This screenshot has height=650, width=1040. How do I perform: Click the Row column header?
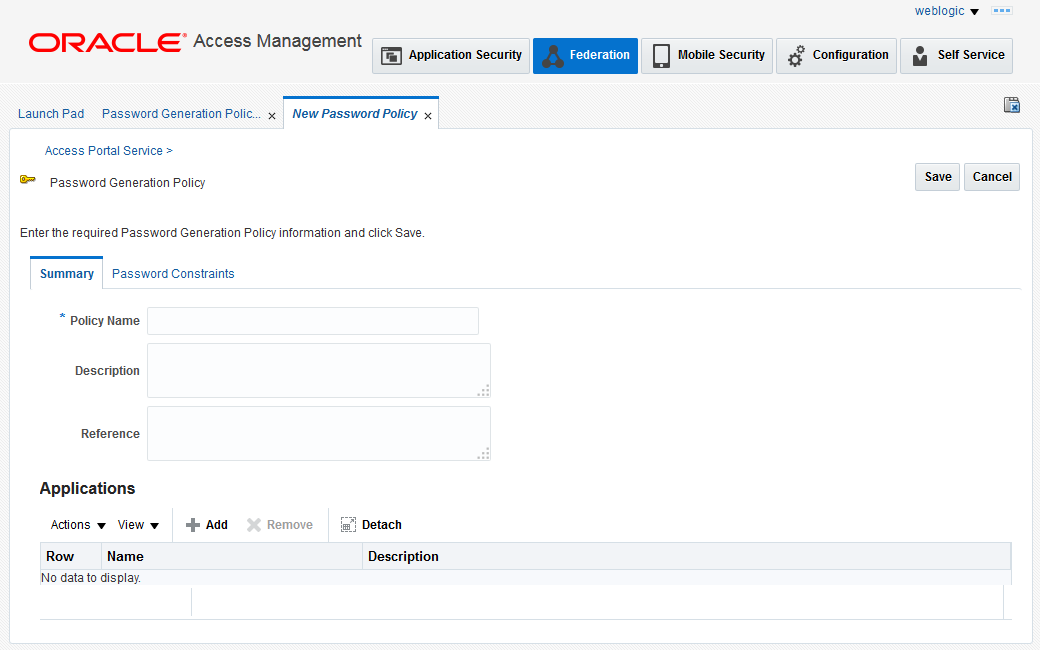pos(71,556)
